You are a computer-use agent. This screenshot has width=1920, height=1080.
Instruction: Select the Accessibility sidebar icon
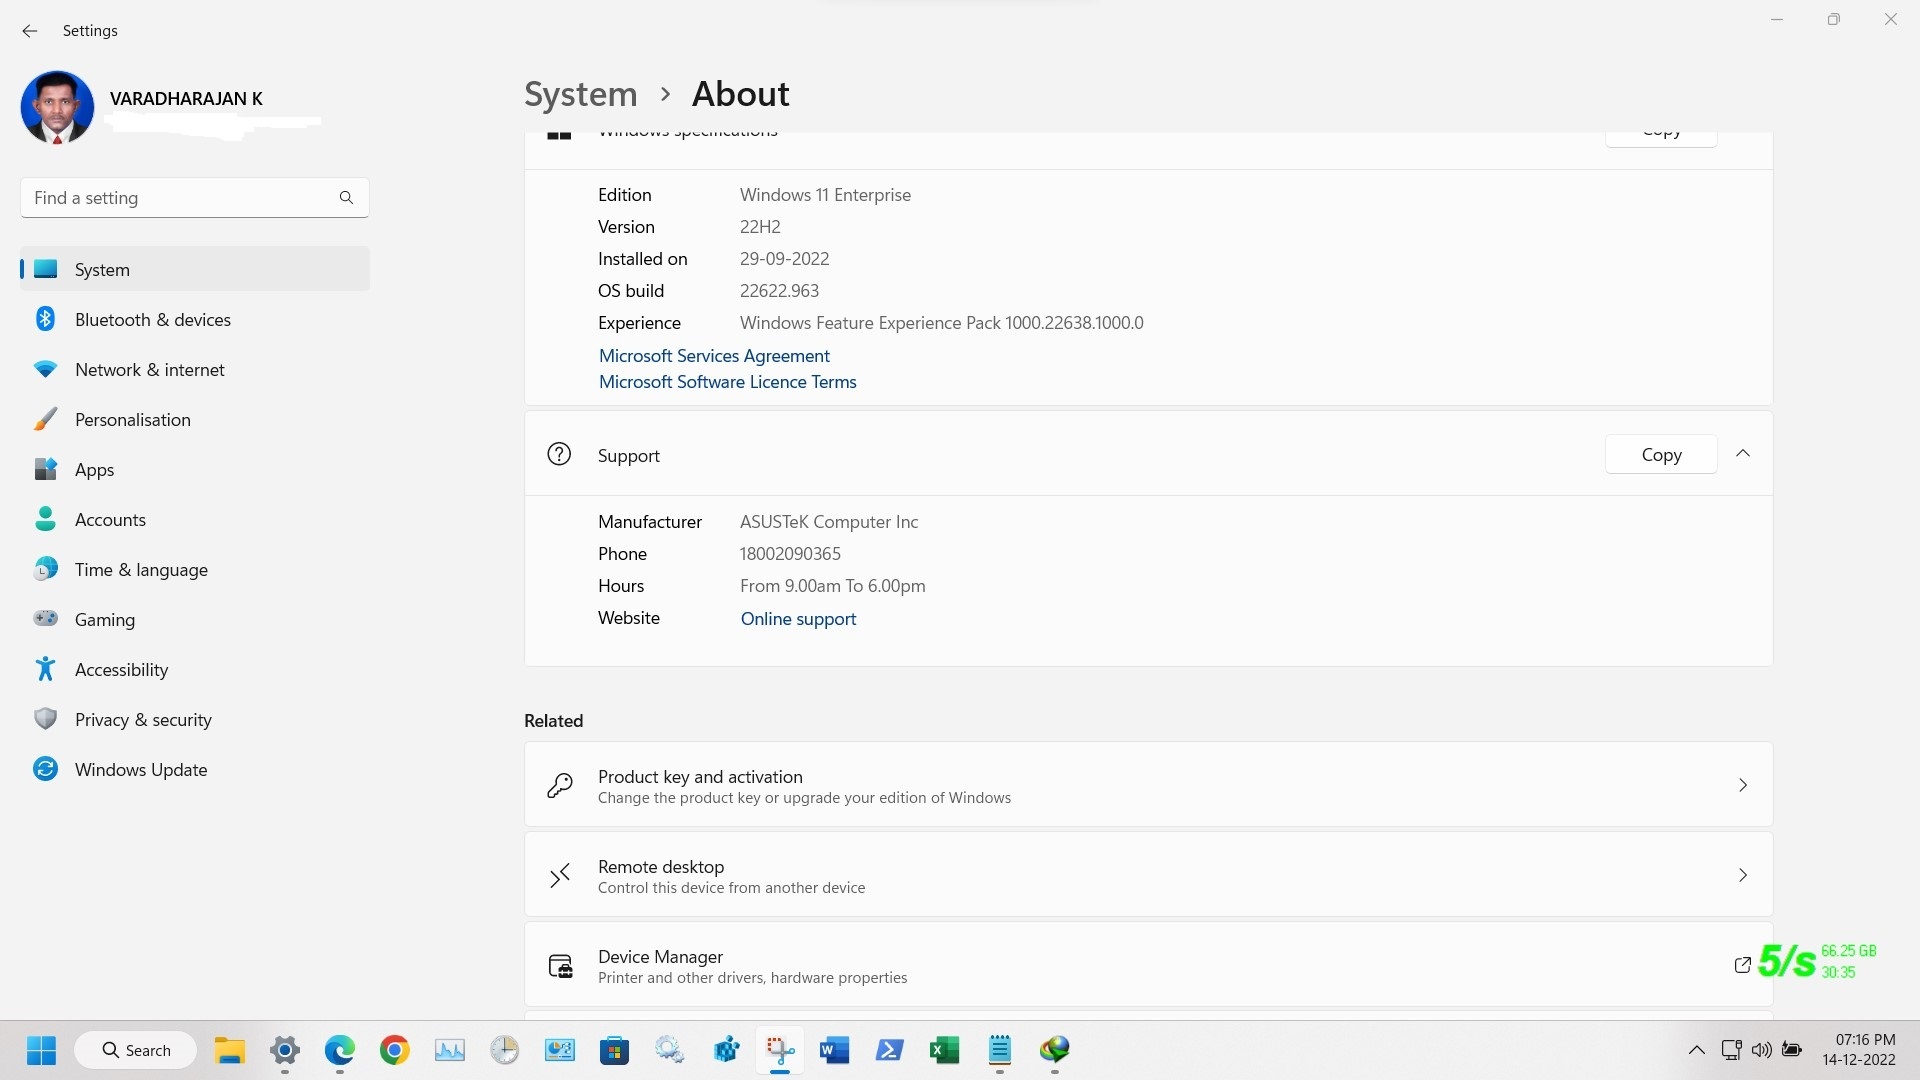[45, 669]
